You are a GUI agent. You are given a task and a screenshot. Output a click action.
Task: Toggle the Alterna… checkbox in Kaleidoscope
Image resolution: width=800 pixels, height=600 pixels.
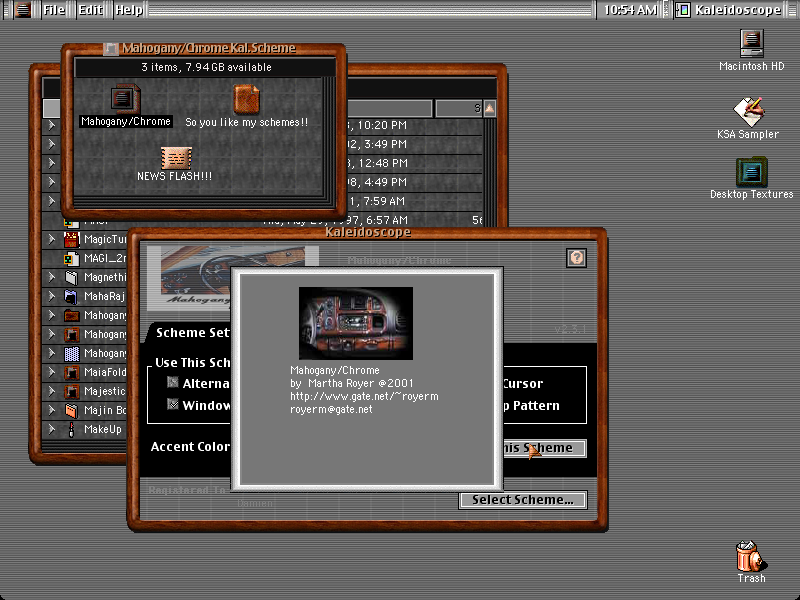(173, 383)
